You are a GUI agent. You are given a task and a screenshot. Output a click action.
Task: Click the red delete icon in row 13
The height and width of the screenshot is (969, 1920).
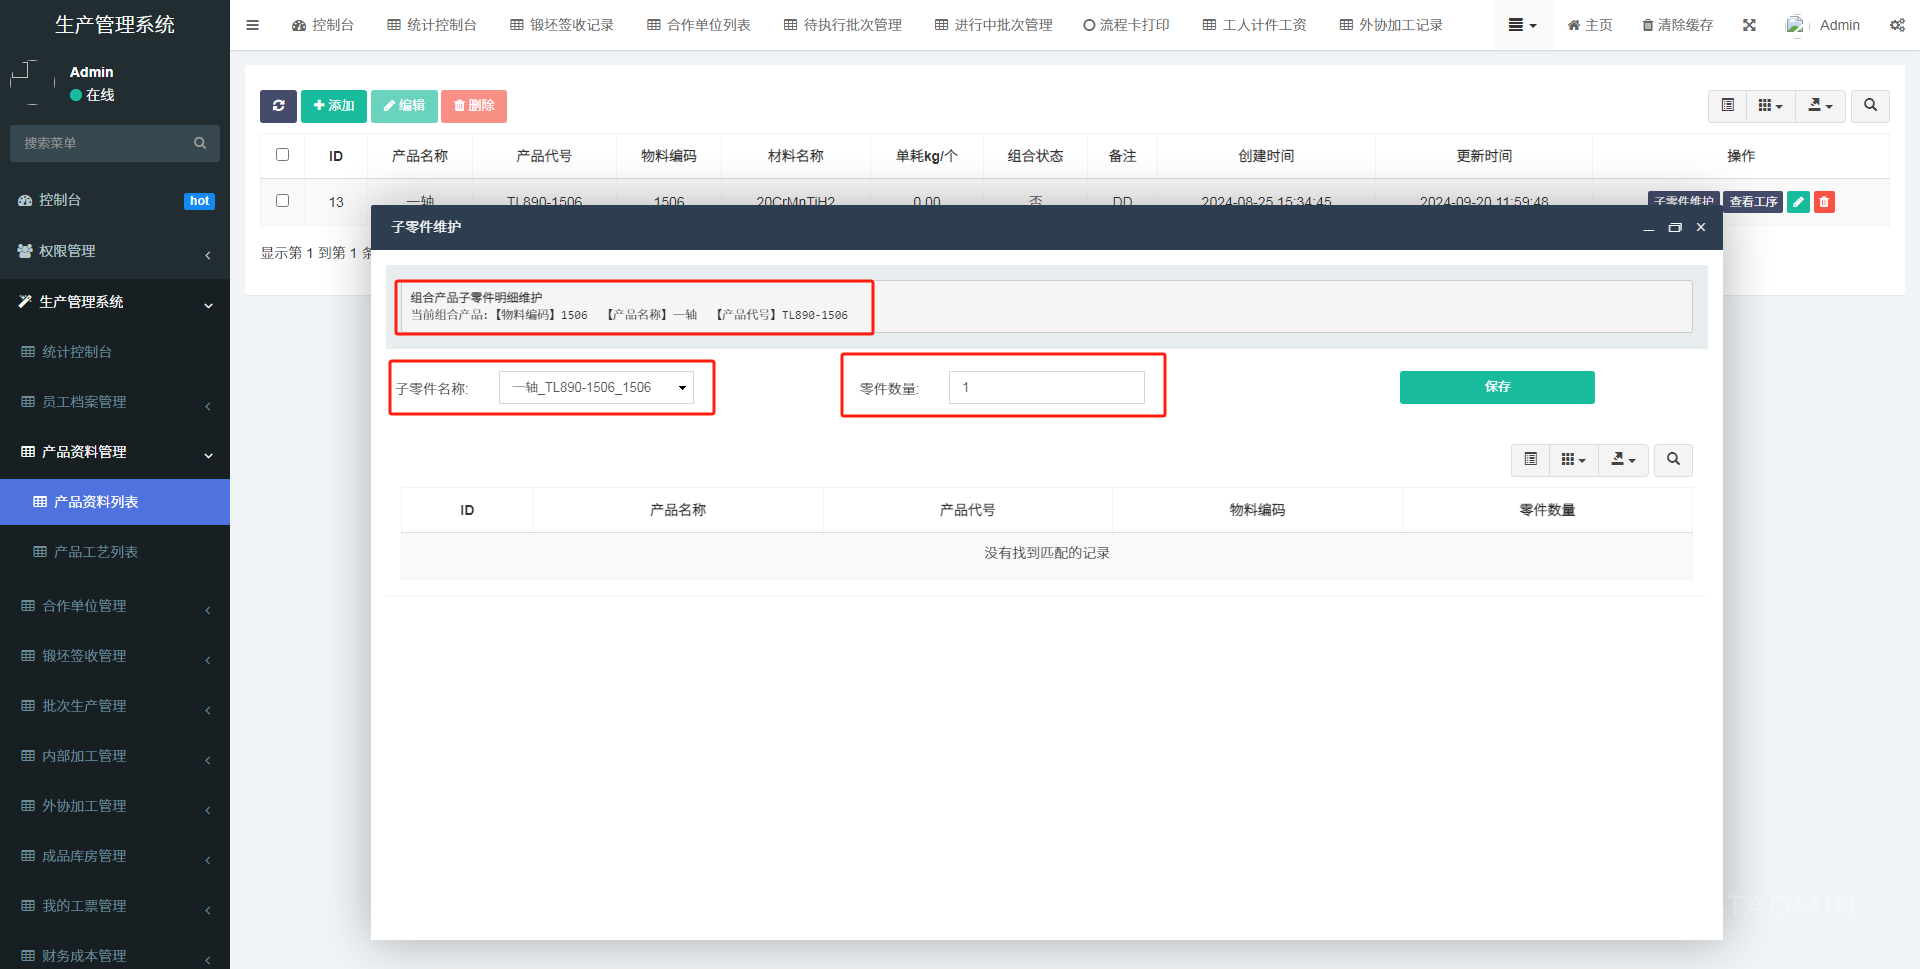[x=1824, y=202]
